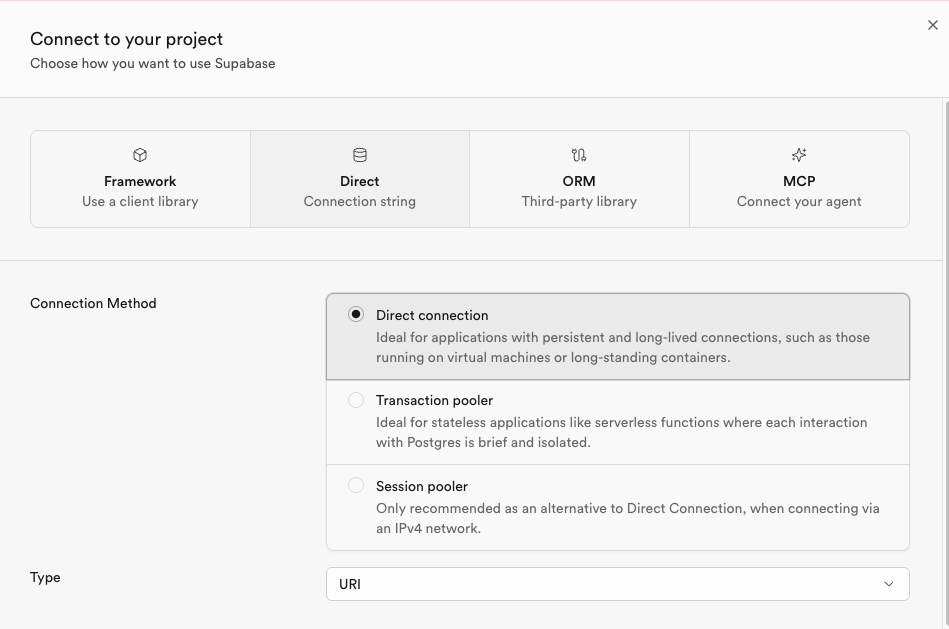This screenshot has width=949, height=629.
Task: Click the Transaction pooler serverless description text
Action: pos(622,432)
